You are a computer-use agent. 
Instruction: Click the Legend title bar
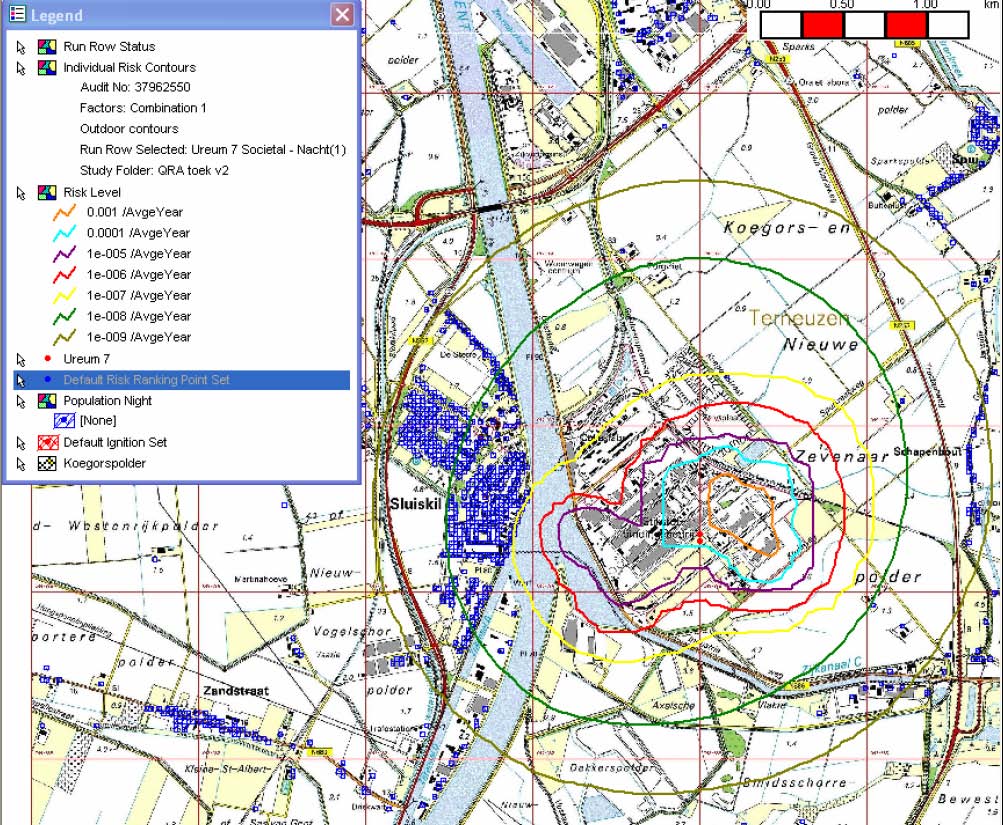[x=182, y=14]
